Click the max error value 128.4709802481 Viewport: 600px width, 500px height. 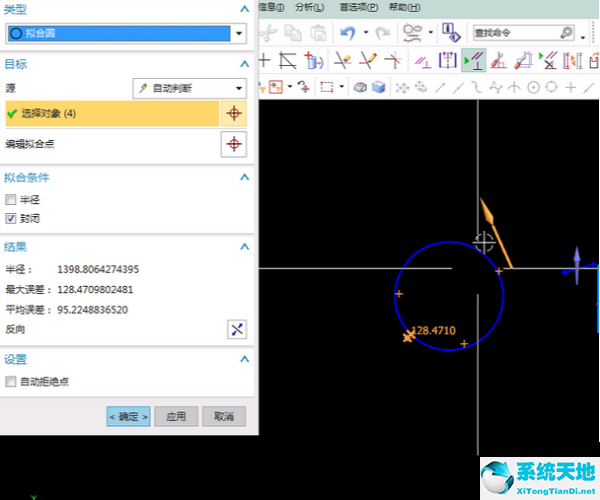[95, 290]
